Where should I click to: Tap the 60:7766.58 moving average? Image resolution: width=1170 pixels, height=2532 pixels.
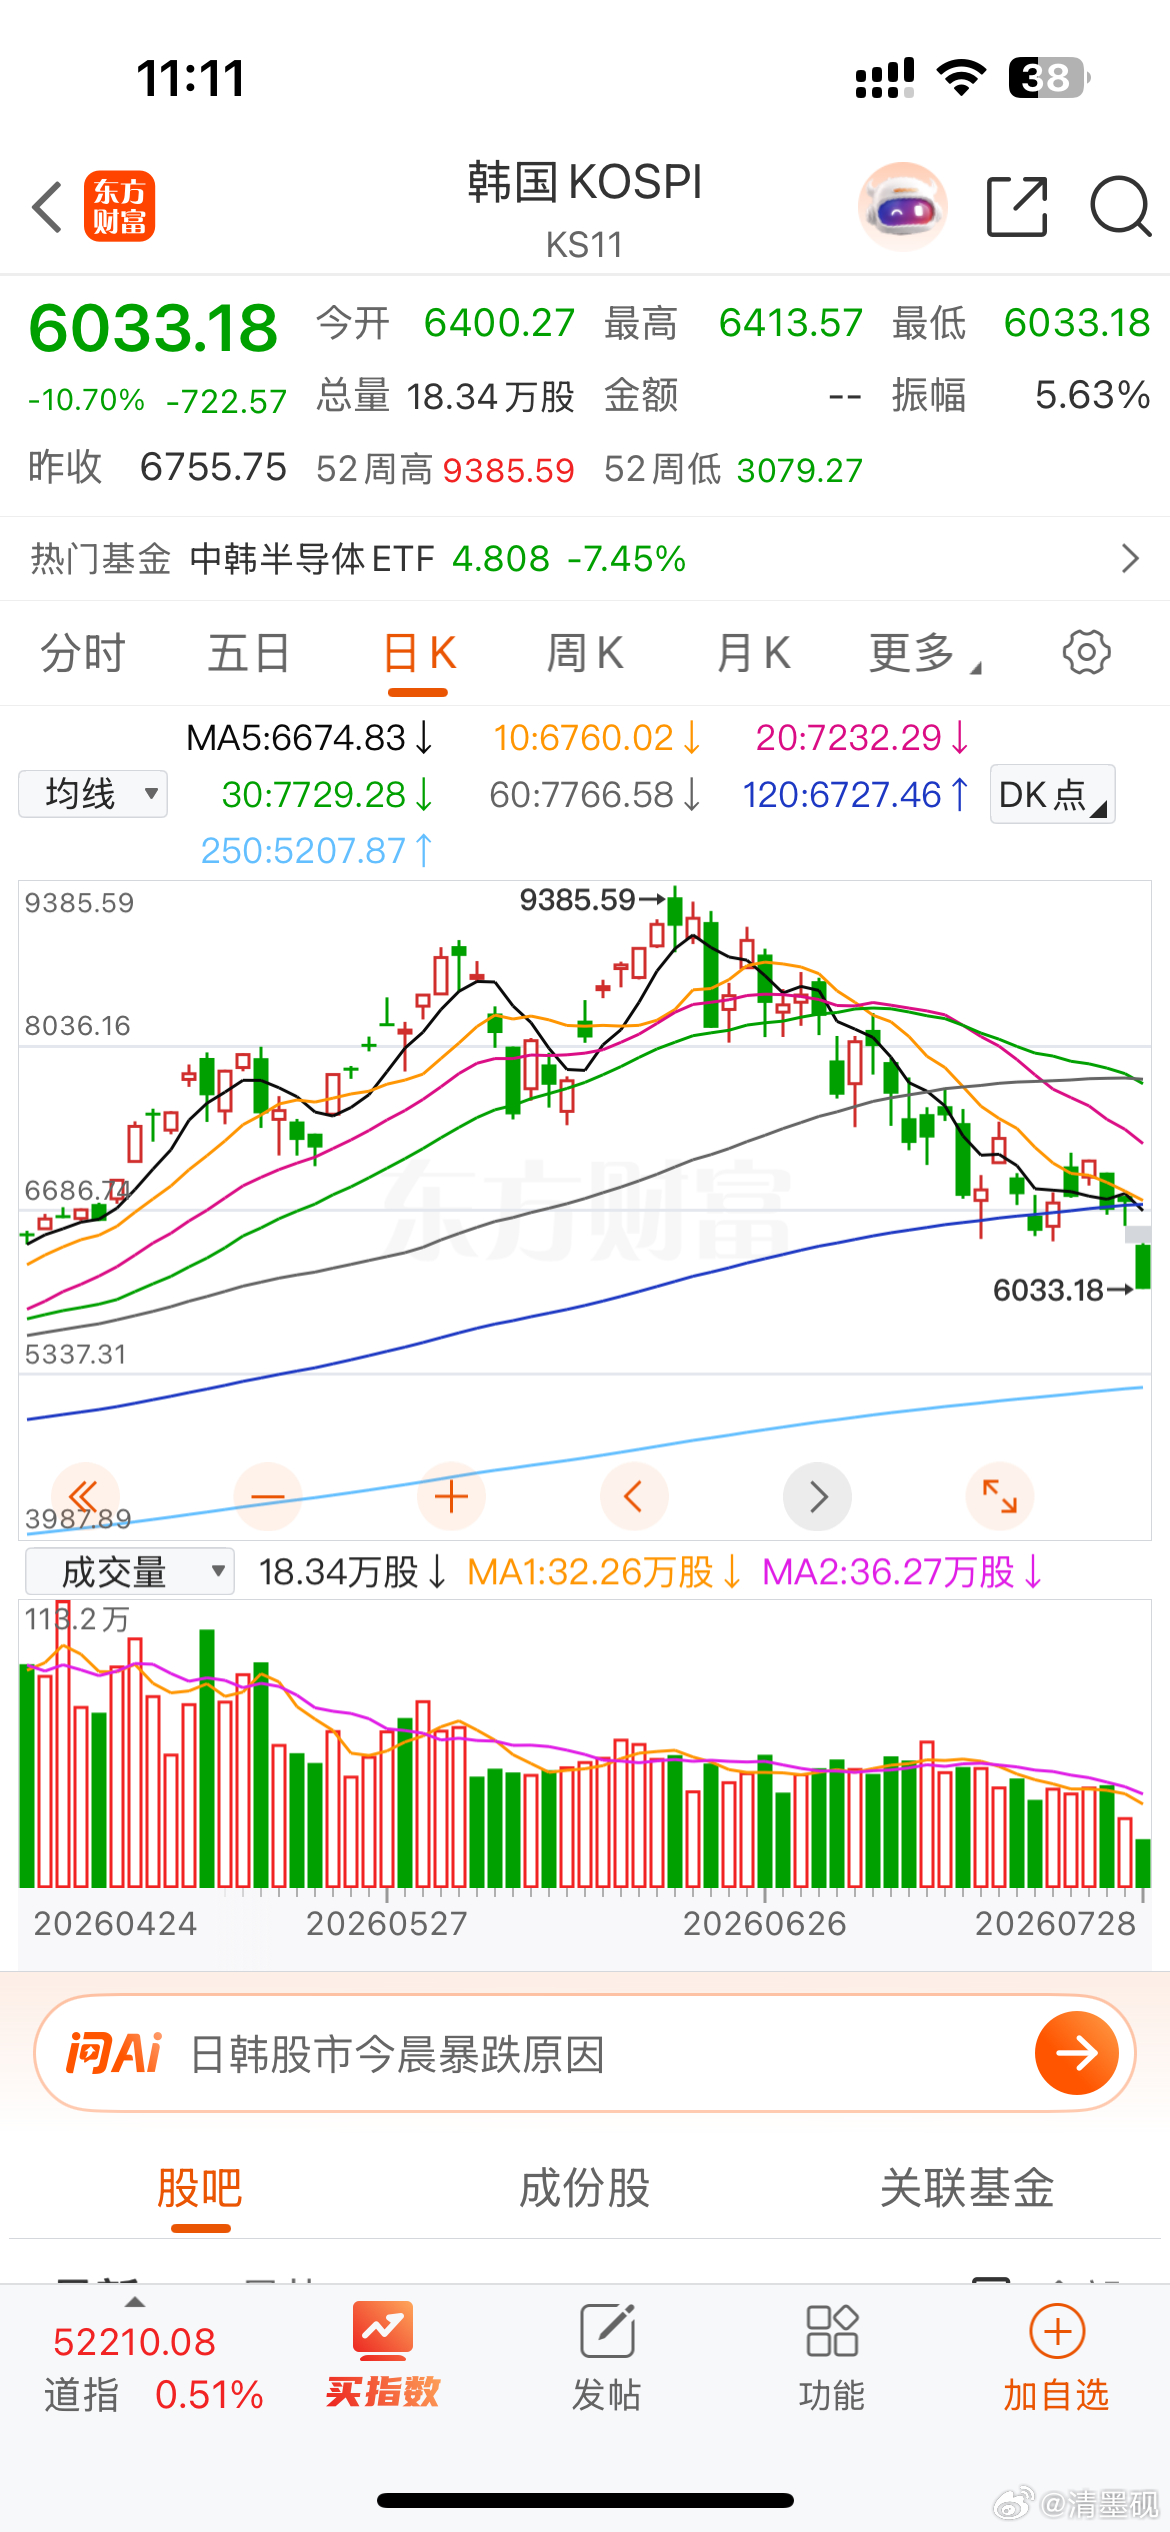pyautogui.click(x=594, y=795)
